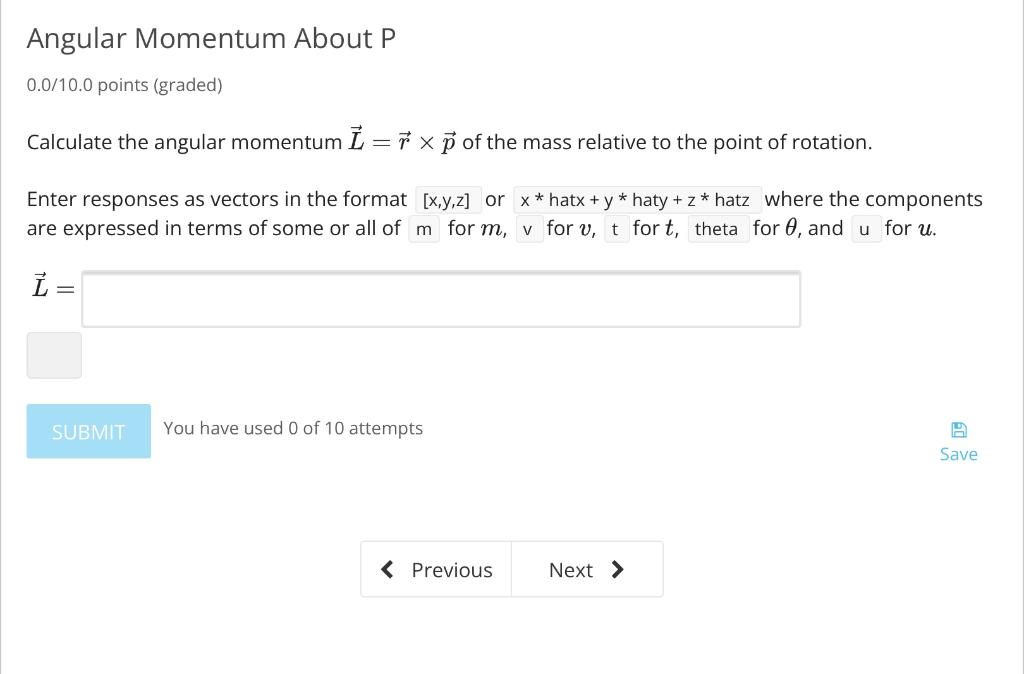Click the left chevron on Previous button

(388, 569)
